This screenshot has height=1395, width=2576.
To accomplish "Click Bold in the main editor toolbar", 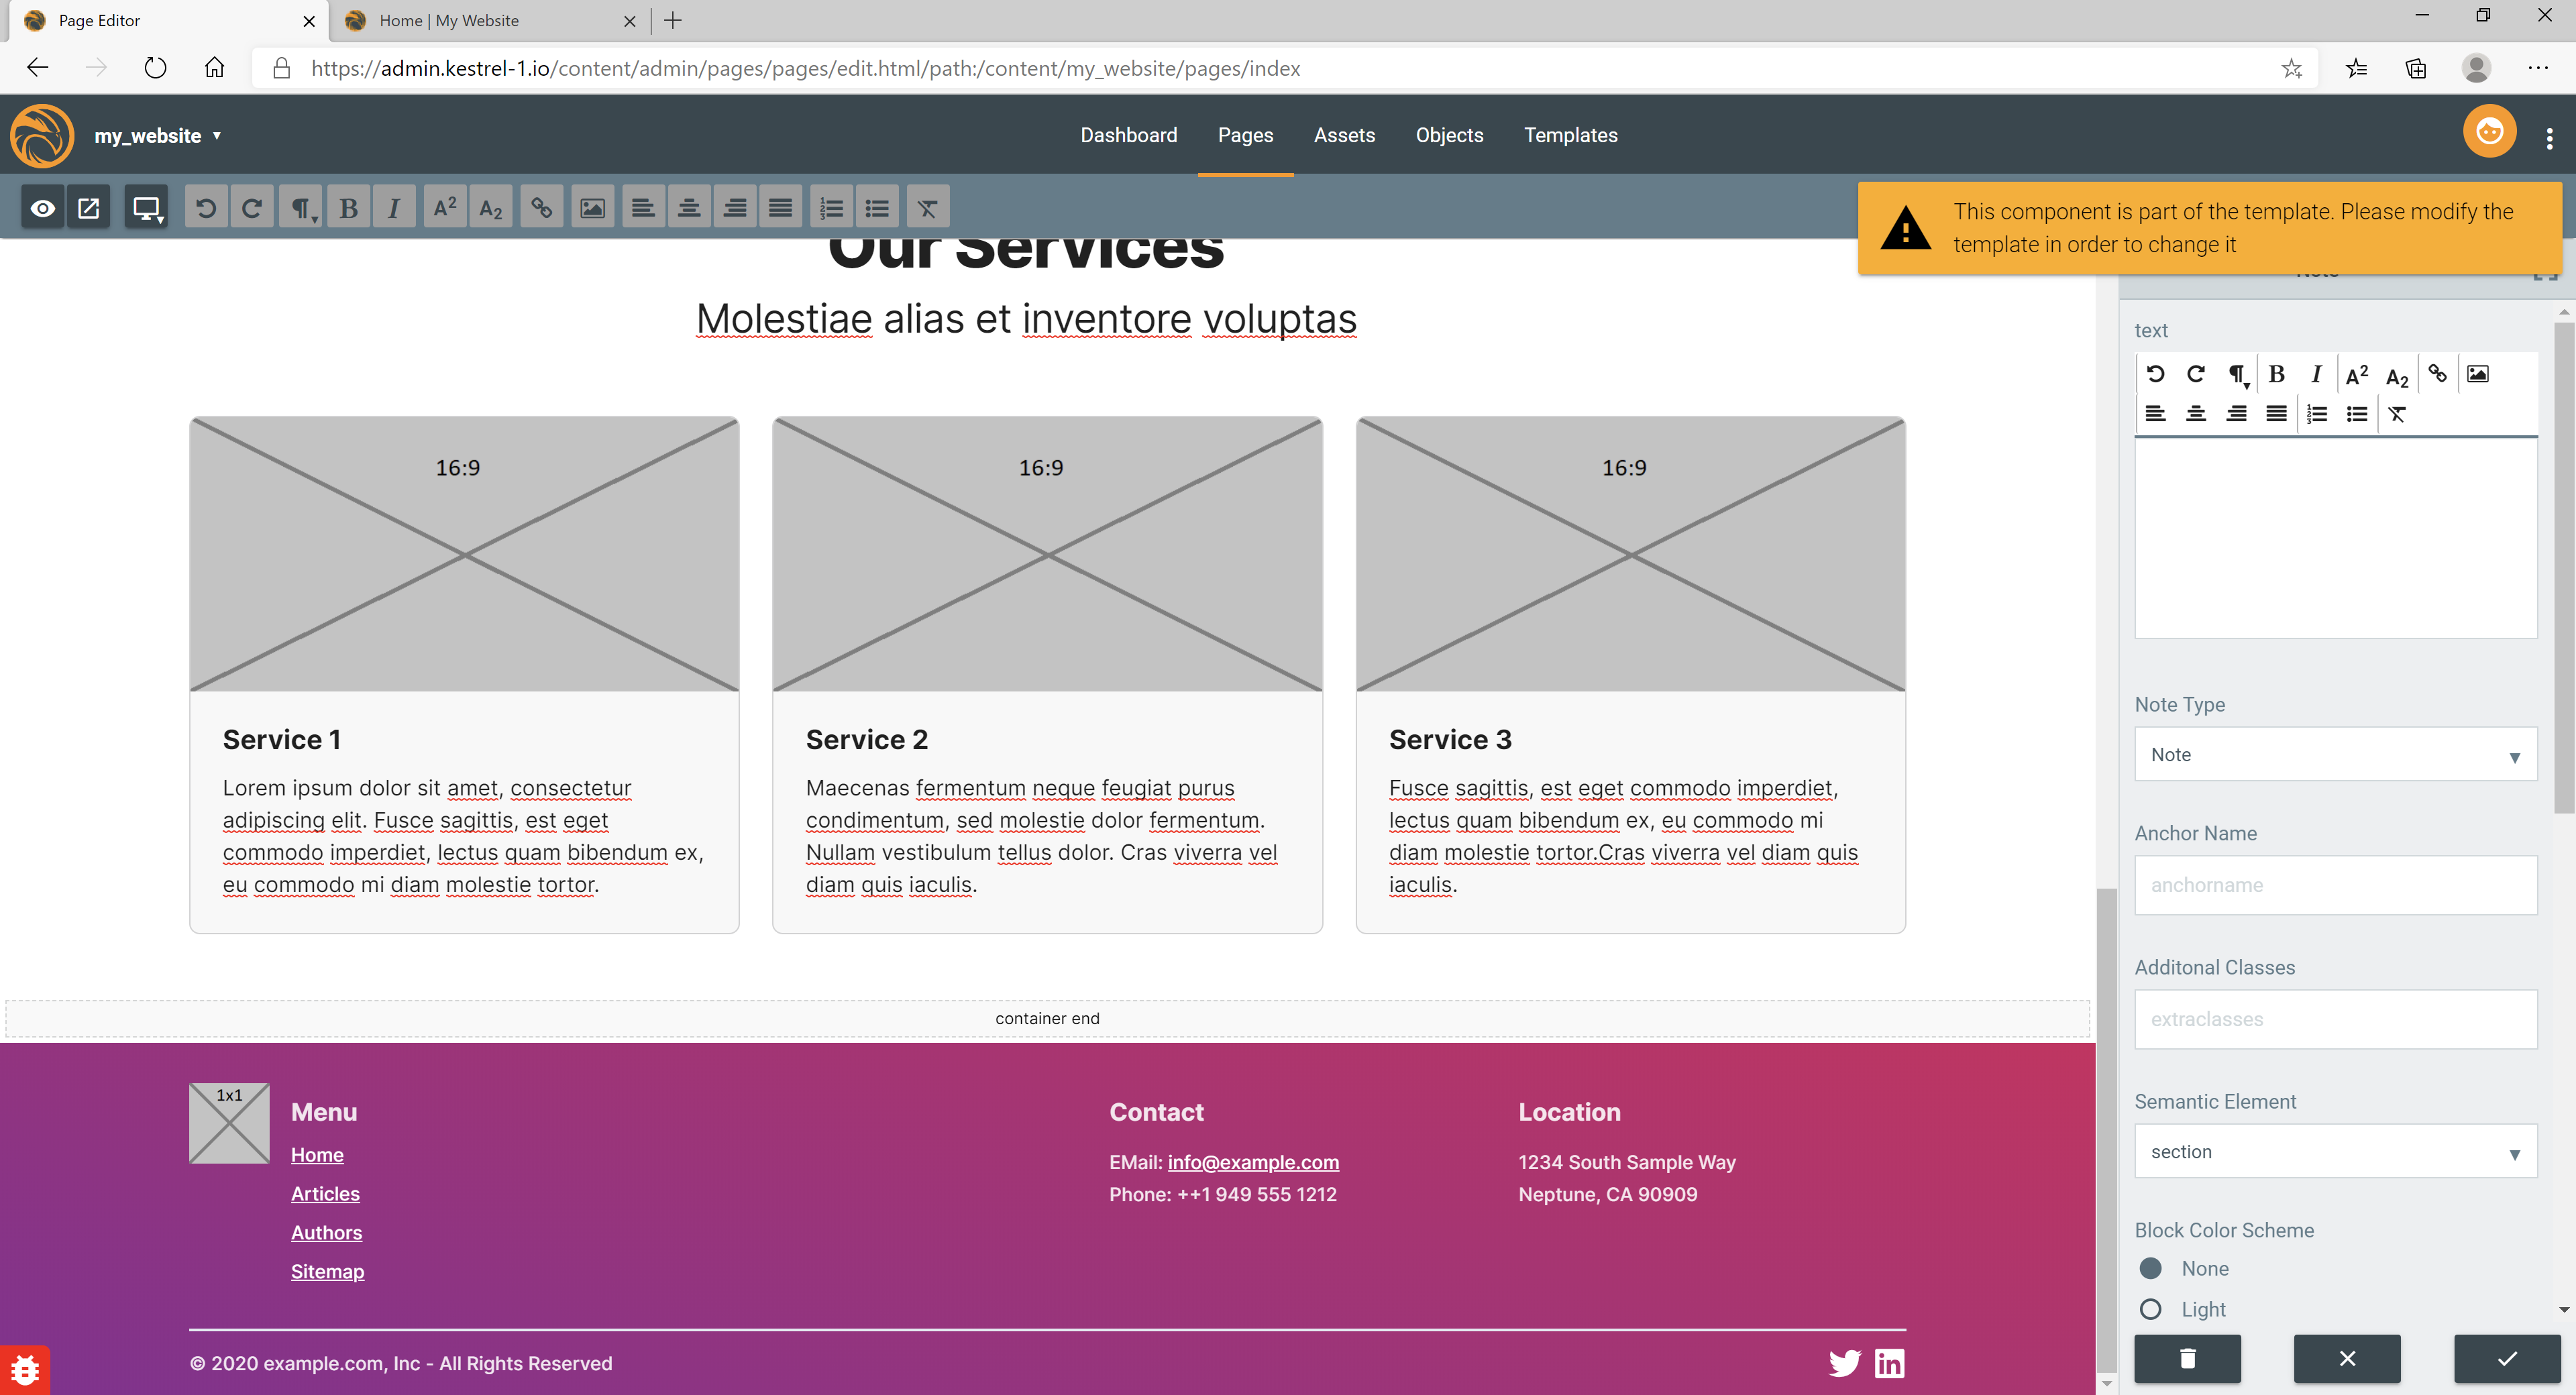I will [x=348, y=208].
